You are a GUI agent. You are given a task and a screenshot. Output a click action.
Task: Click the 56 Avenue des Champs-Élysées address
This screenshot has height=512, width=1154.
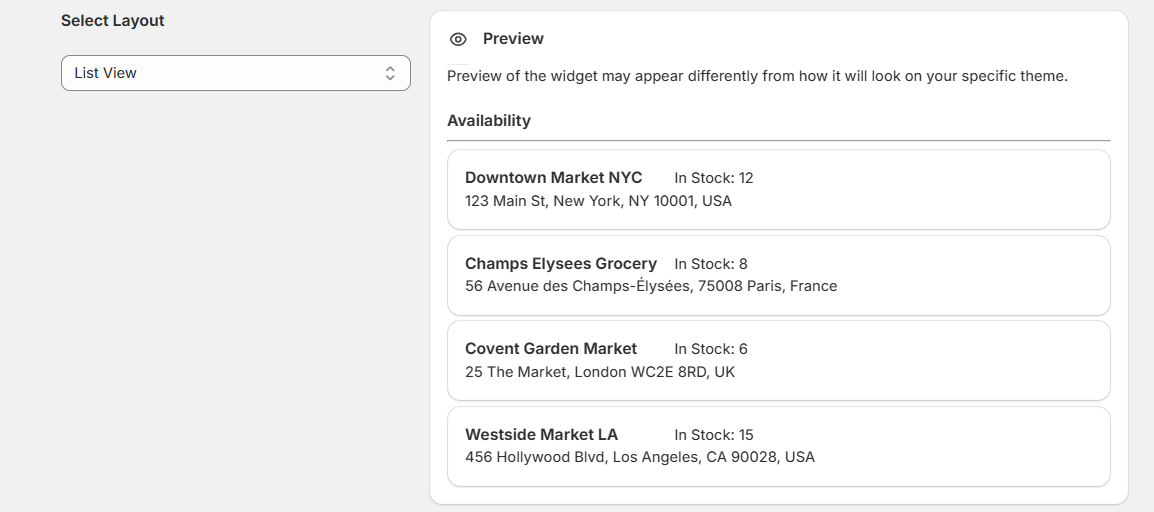(x=651, y=286)
